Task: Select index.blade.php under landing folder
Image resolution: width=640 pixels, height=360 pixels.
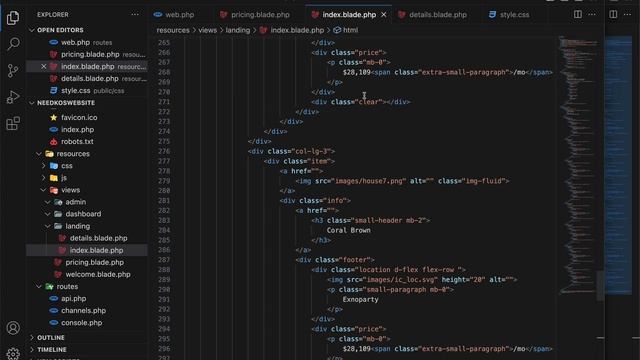Action: [x=96, y=250]
